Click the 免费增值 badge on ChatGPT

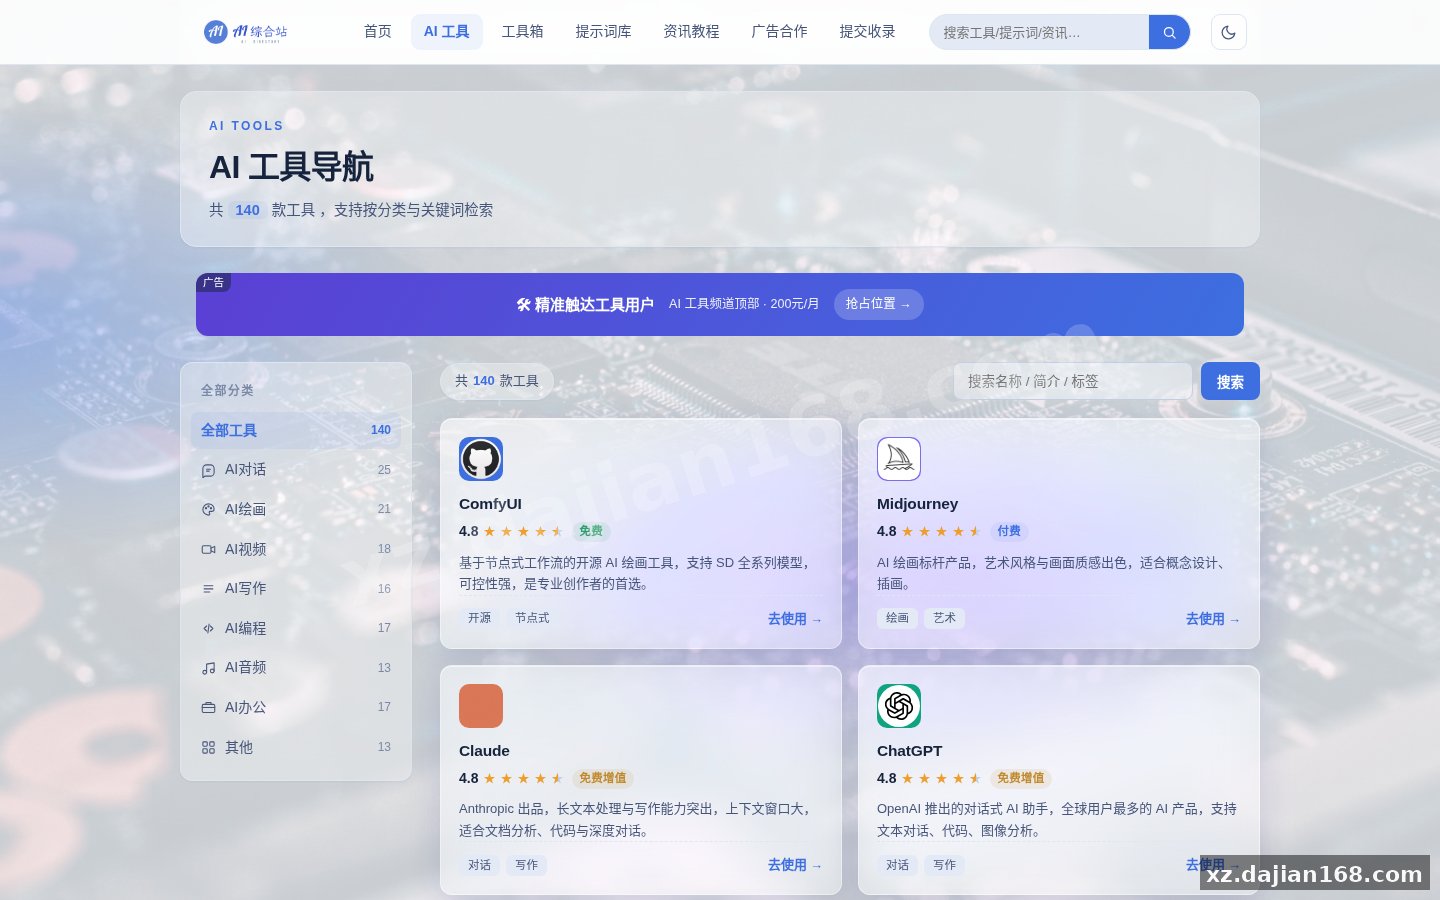pyautogui.click(x=1021, y=778)
